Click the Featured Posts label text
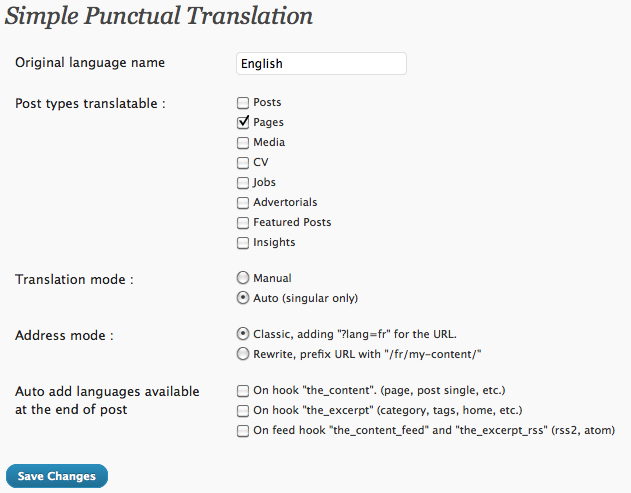Image resolution: width=631 pixels, height=493 pixels. pyautogui.click(x=292, y=222)
